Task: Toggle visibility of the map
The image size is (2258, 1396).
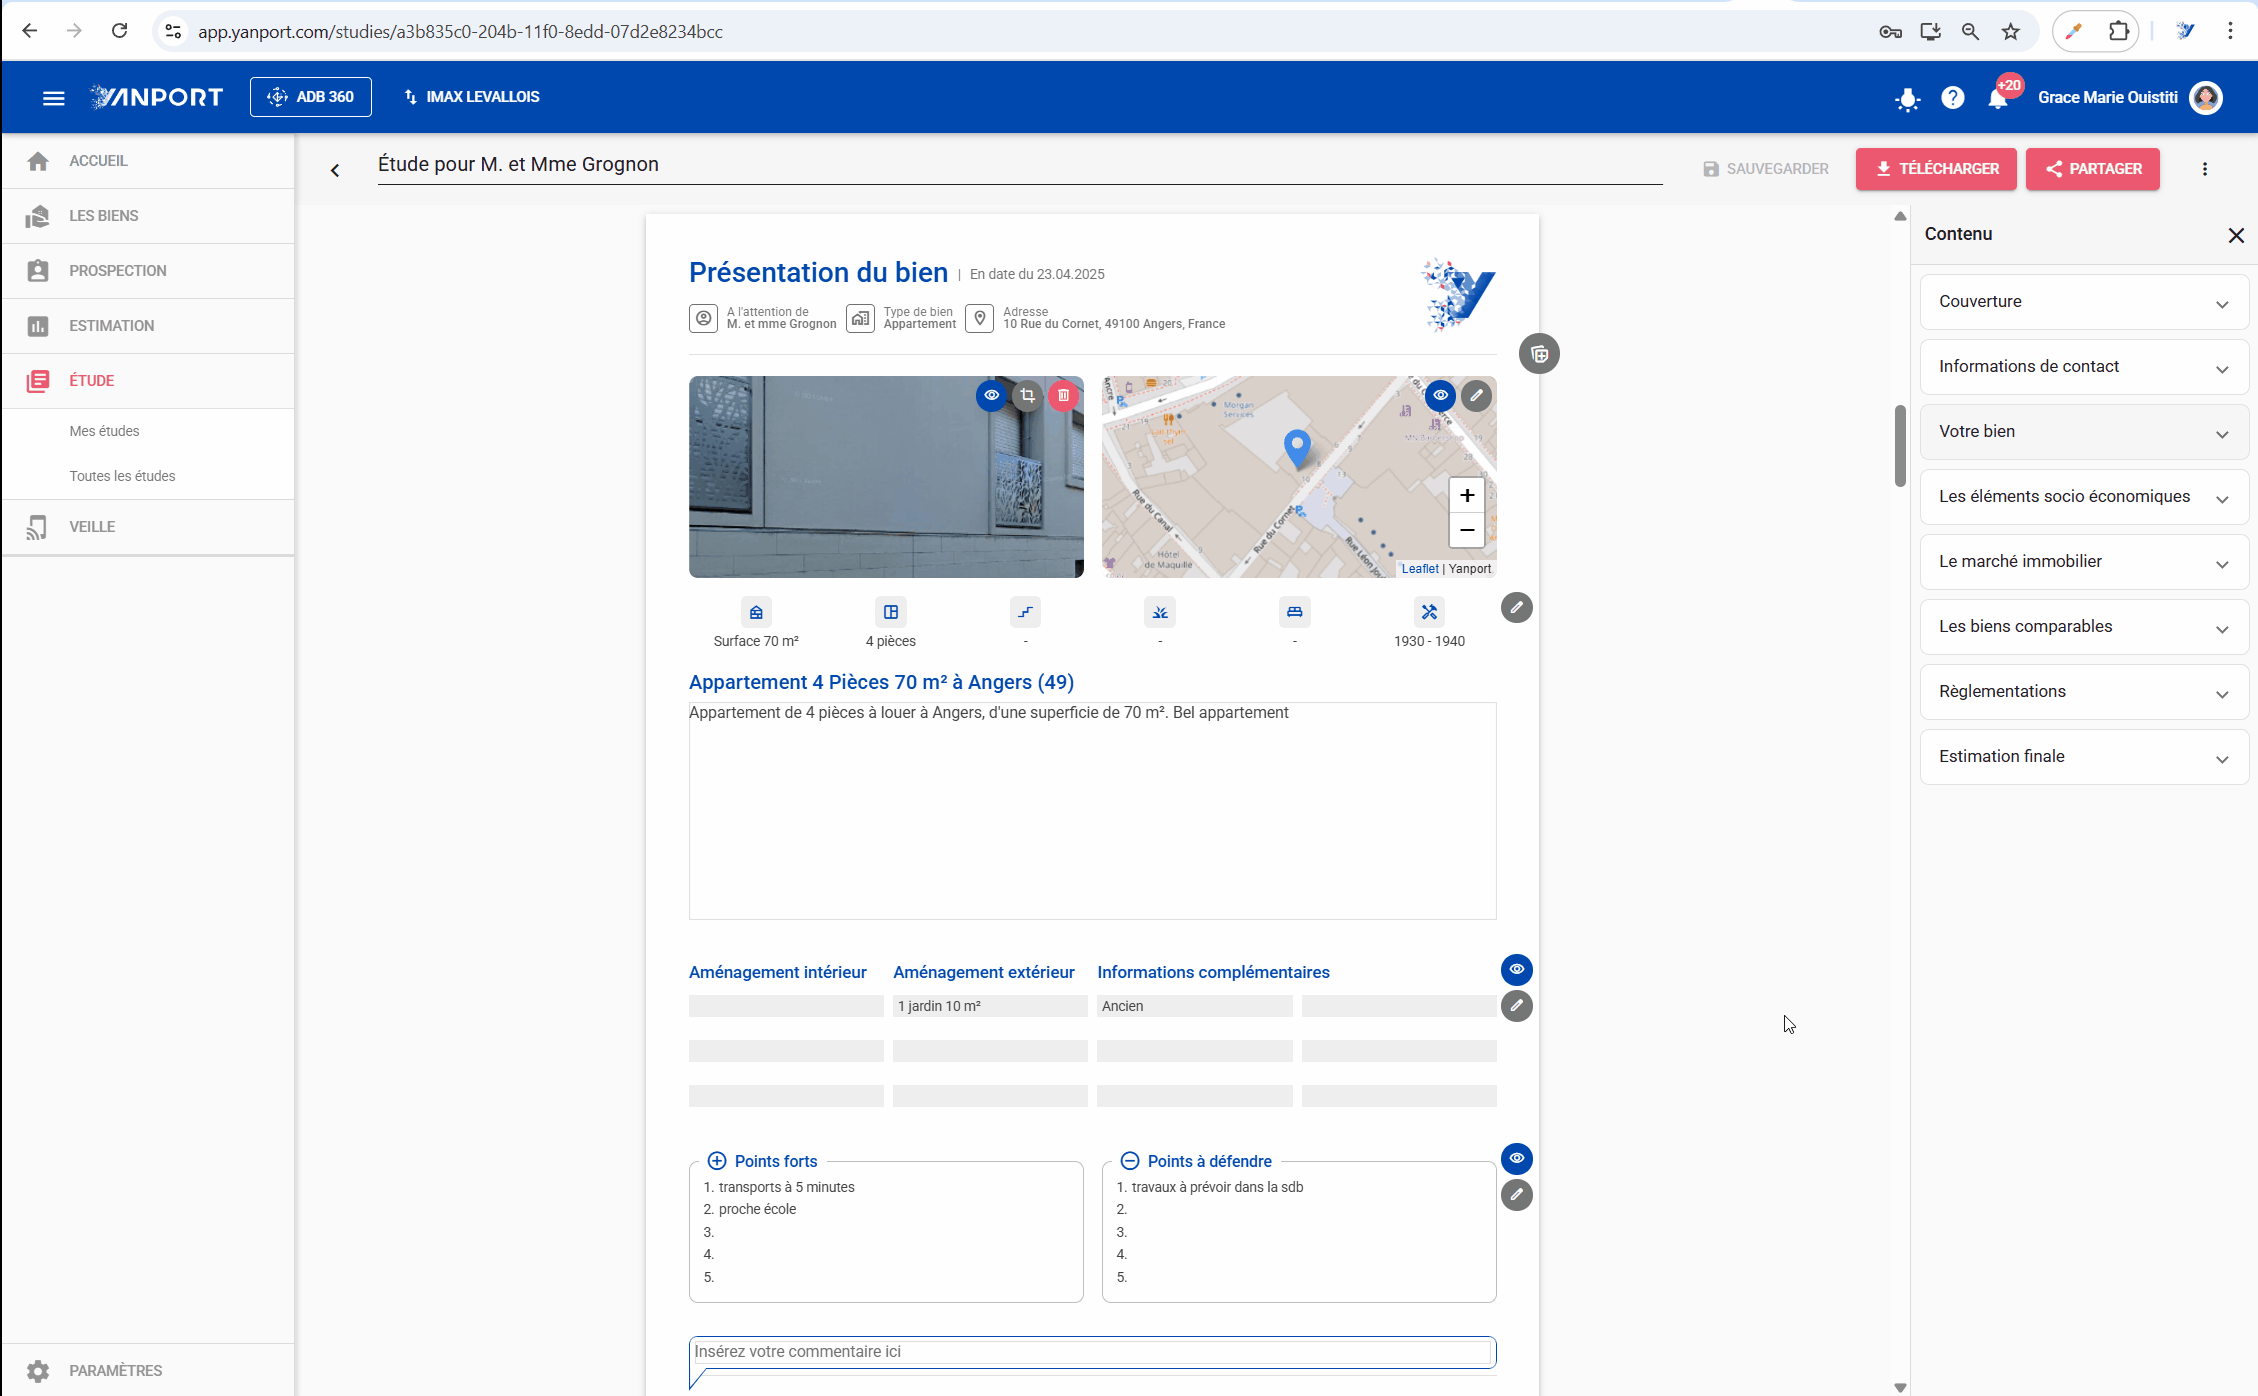Action: (1440, 396)
